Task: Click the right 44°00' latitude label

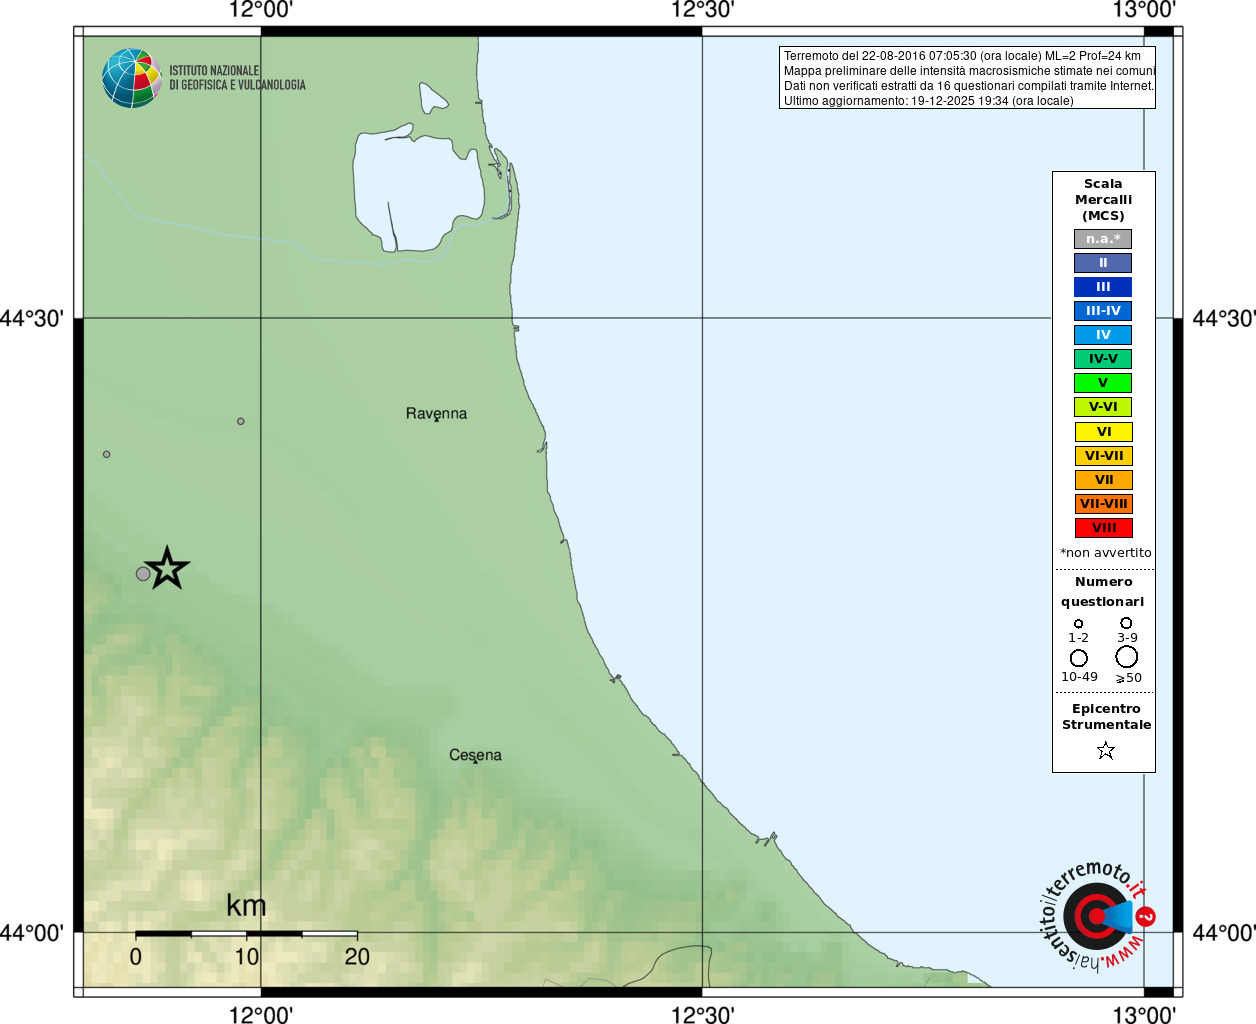Action: 1224,932
